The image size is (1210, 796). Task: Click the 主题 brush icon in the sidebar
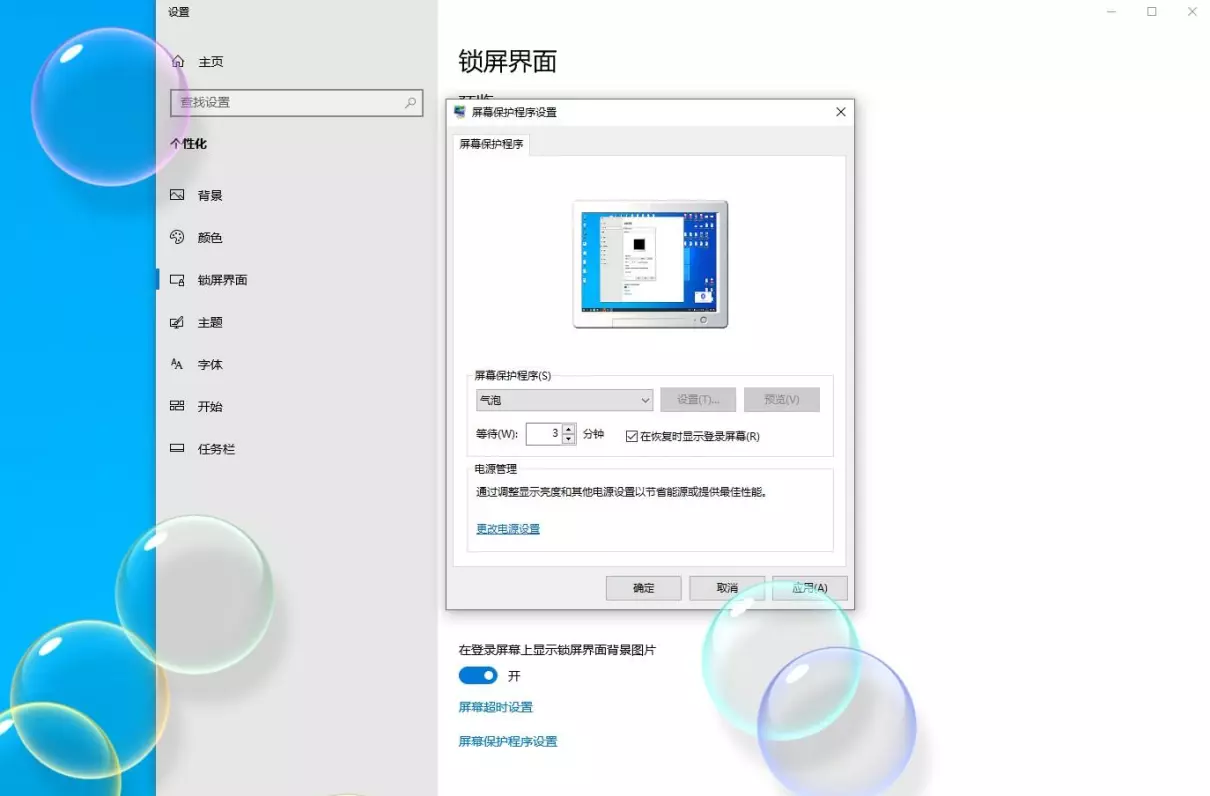pos(177,323)
